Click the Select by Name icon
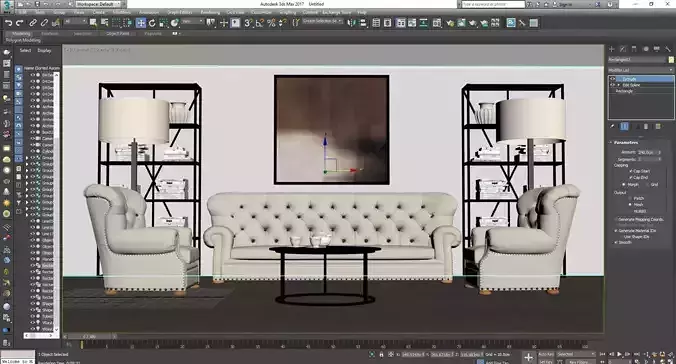This screenshot has height=364, width=676. 104,23
